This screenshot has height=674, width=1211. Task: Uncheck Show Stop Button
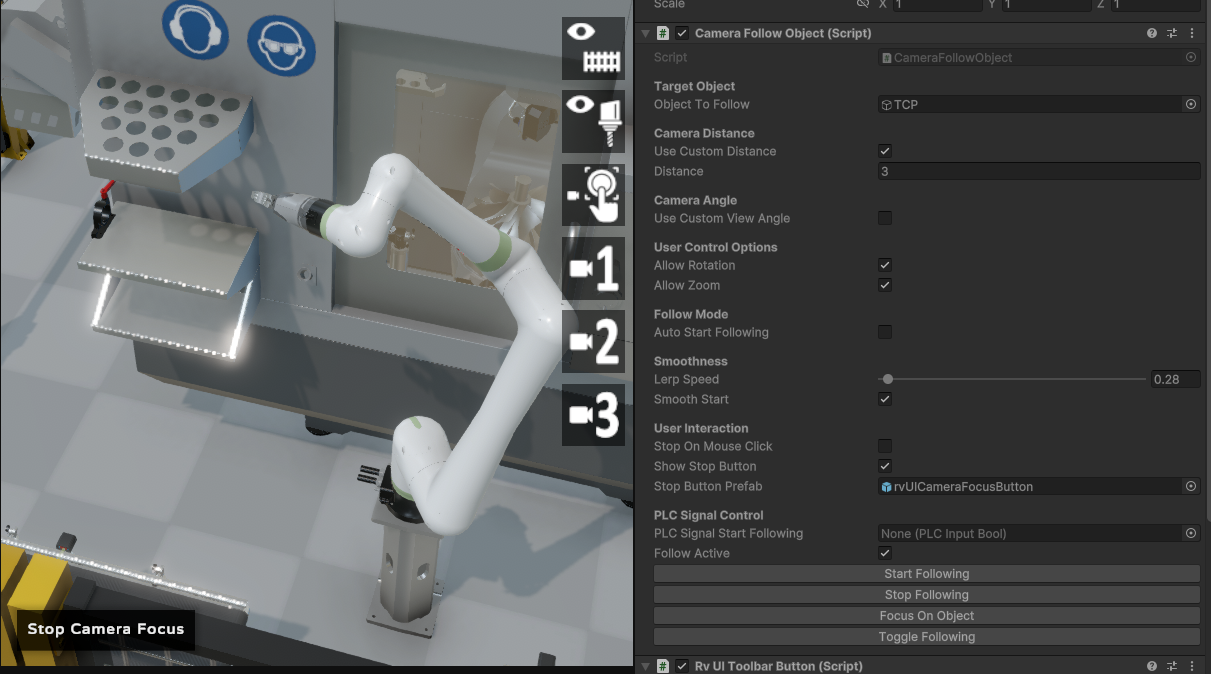pyautogui.click(x=885, y=466)
